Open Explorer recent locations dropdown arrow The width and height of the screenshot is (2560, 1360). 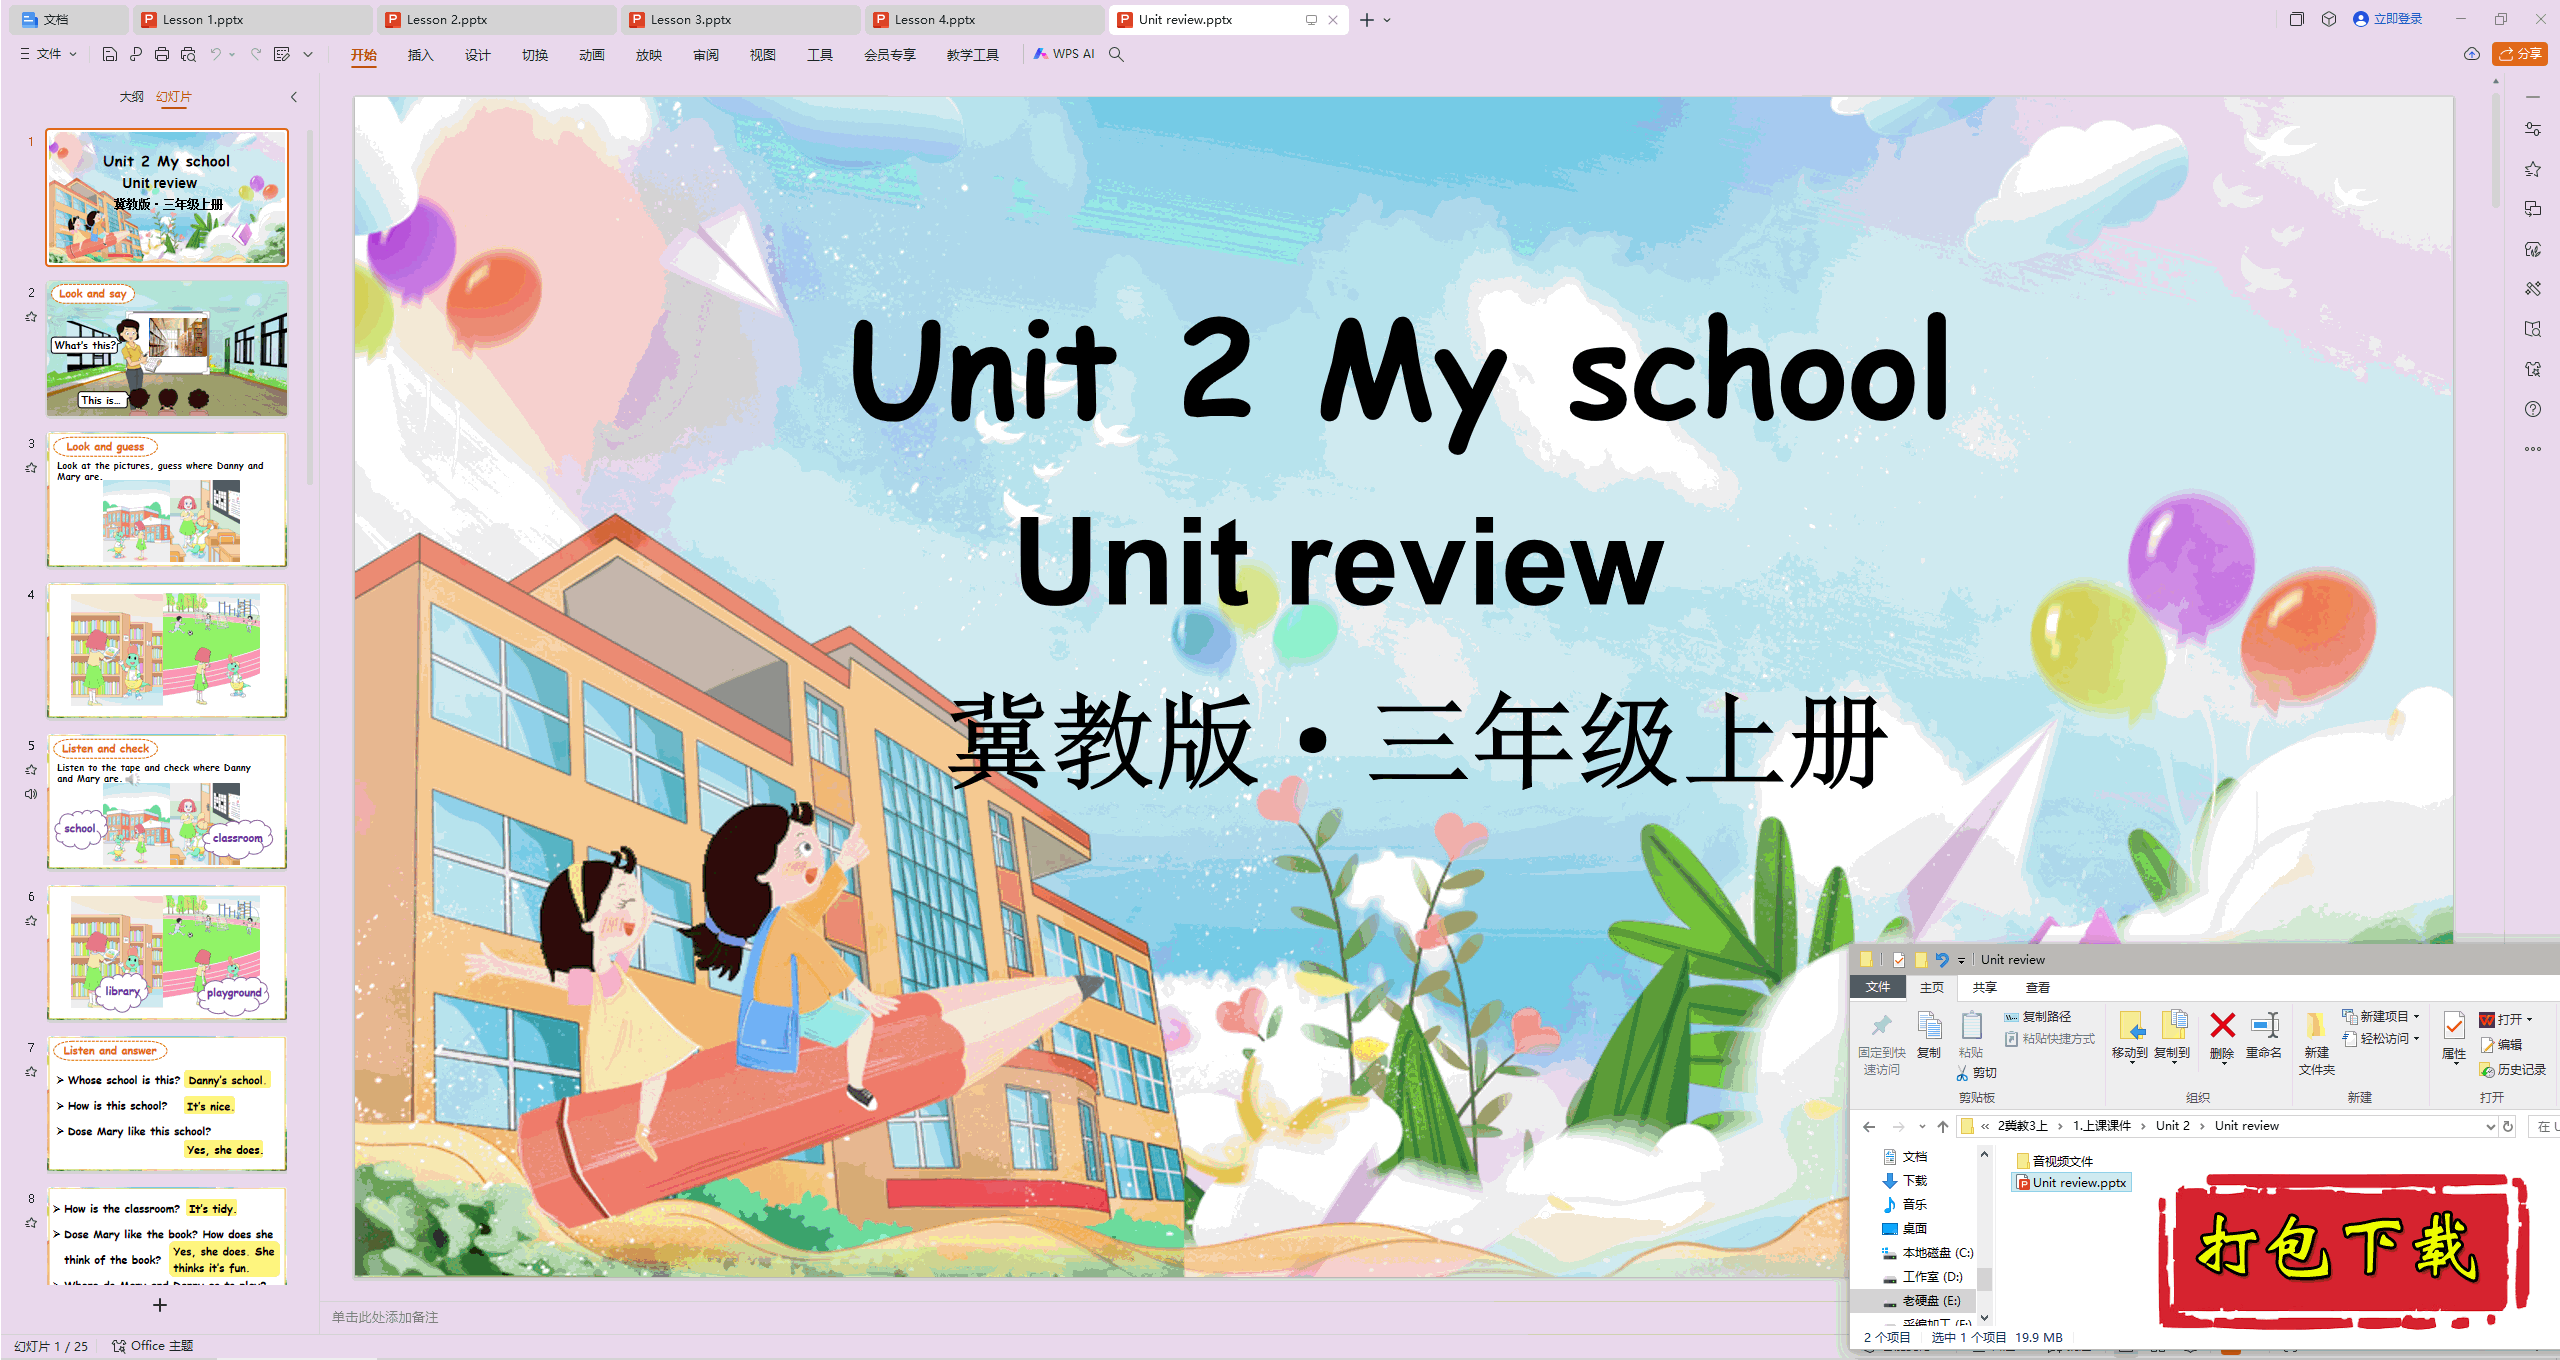pyautogui.click(x=1920, y=1127)
